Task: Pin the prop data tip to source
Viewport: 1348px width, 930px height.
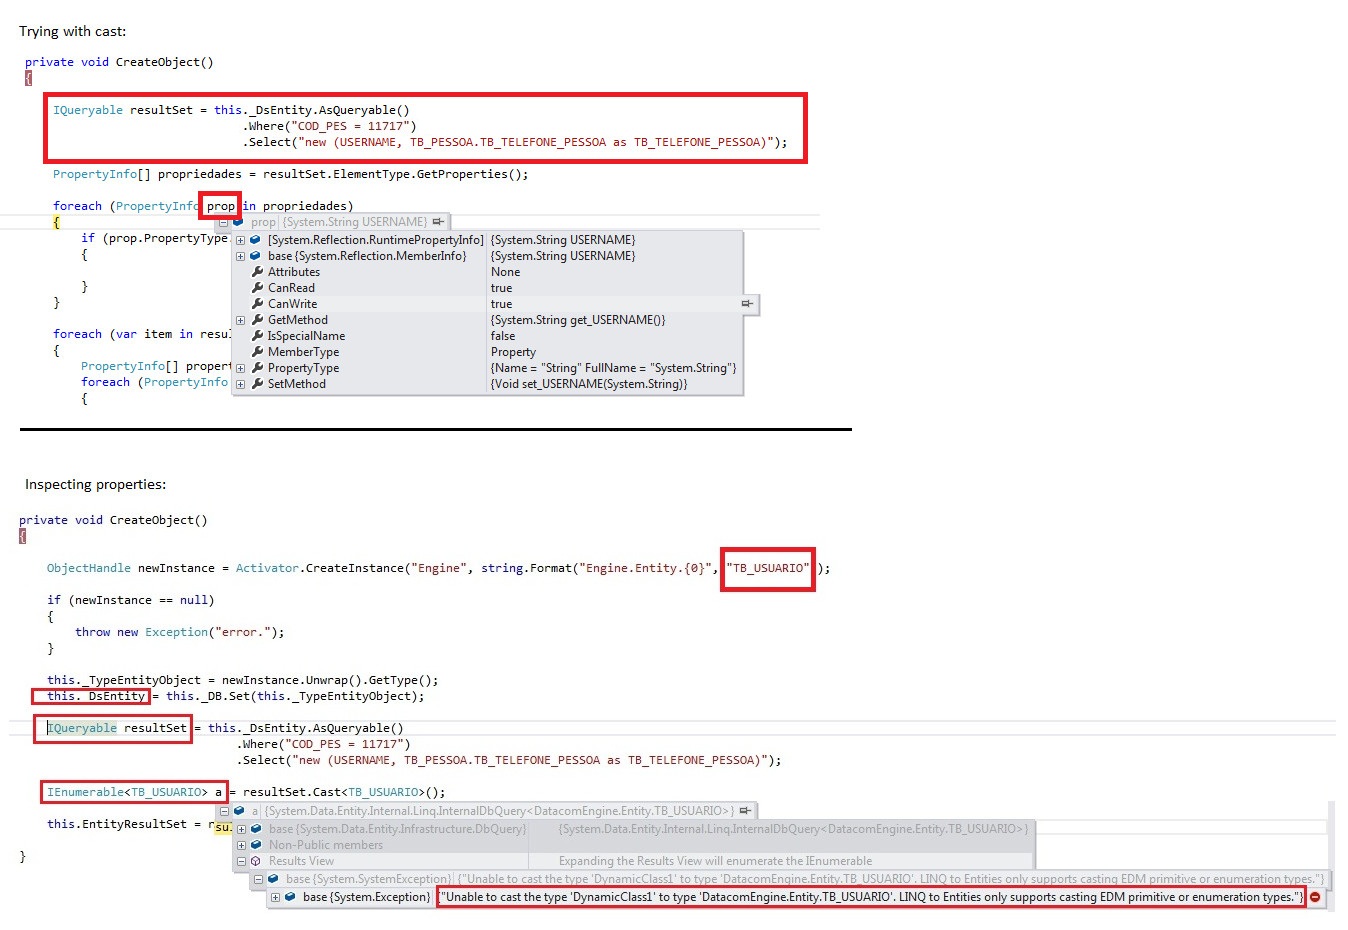Action: tap(438, 222)
